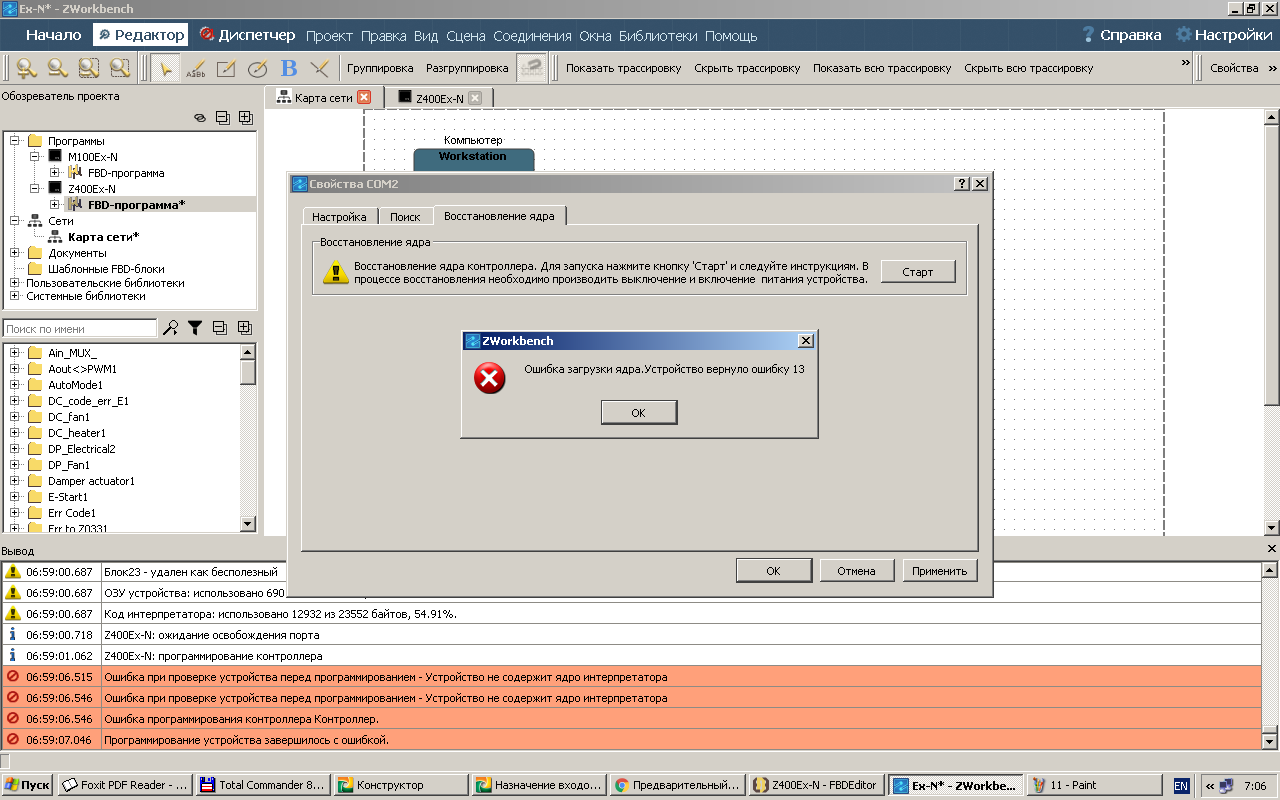Click the Старт kernel recovery button
Viewport: 1280px width, 800px height.
917,272
